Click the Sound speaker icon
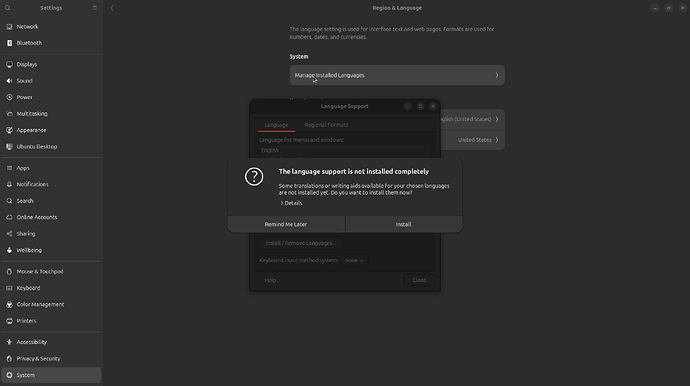690x386 pixels. (9, 81)
